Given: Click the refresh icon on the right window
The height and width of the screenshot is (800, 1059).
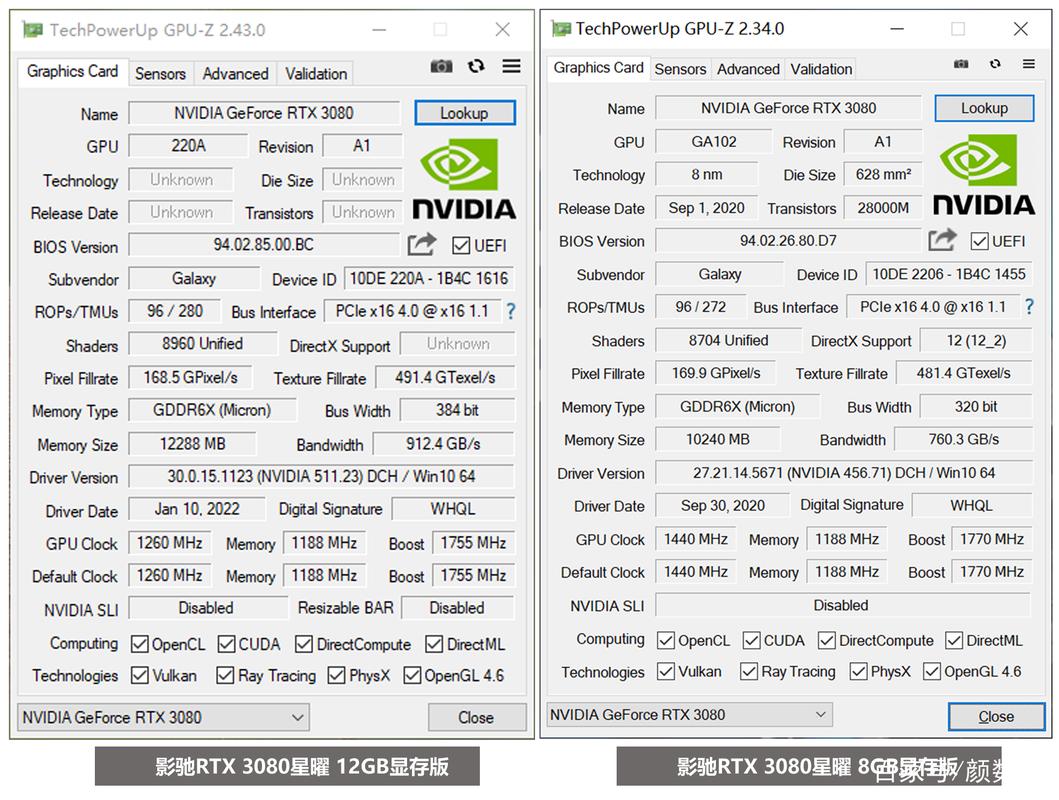Looking at the screenshot, I should point(994,62).
